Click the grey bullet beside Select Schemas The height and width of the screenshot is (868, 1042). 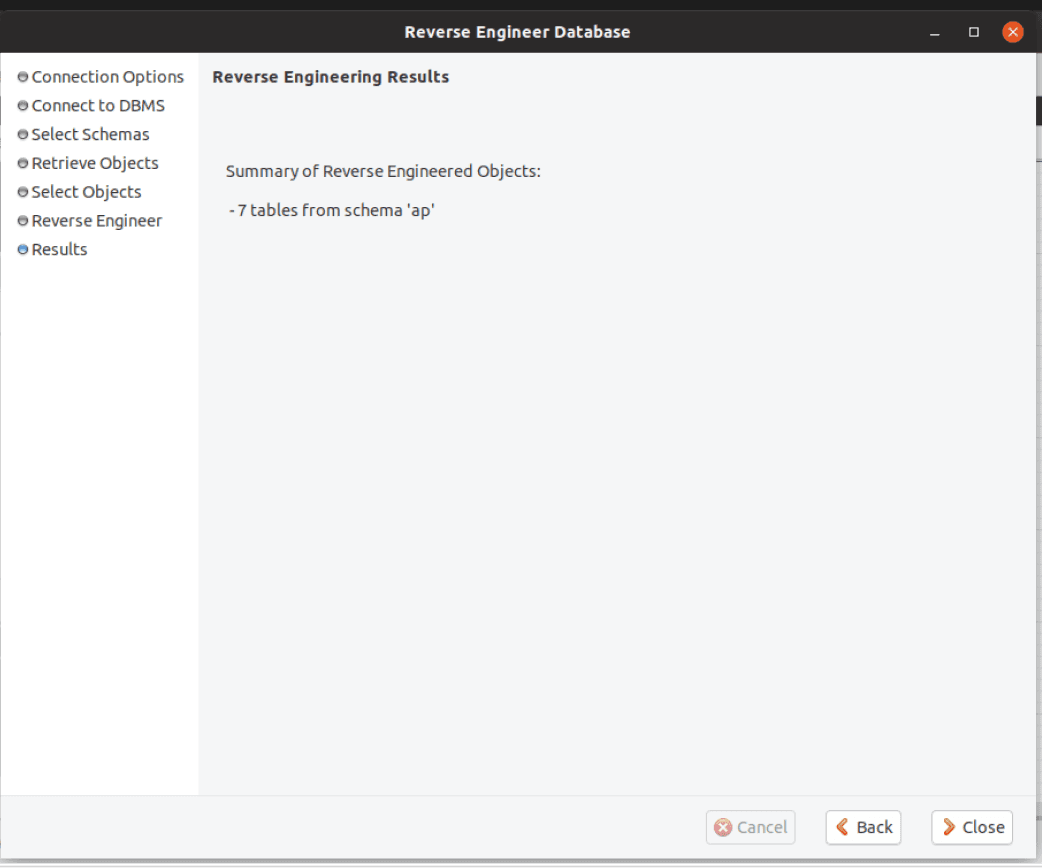pos(23,134)
